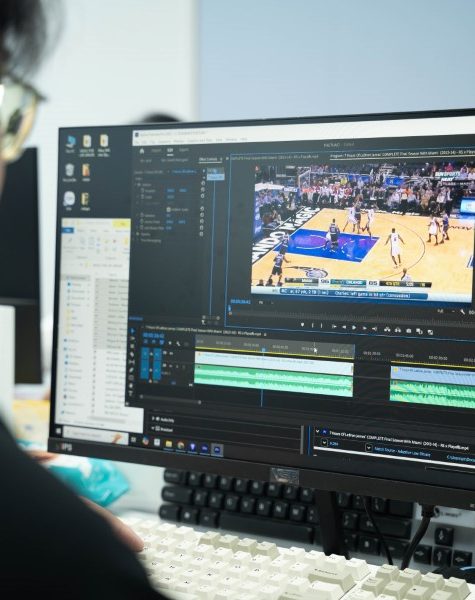Click the timeline playhead marker
This screenshot has width=475, height=600.
point(263,350)
